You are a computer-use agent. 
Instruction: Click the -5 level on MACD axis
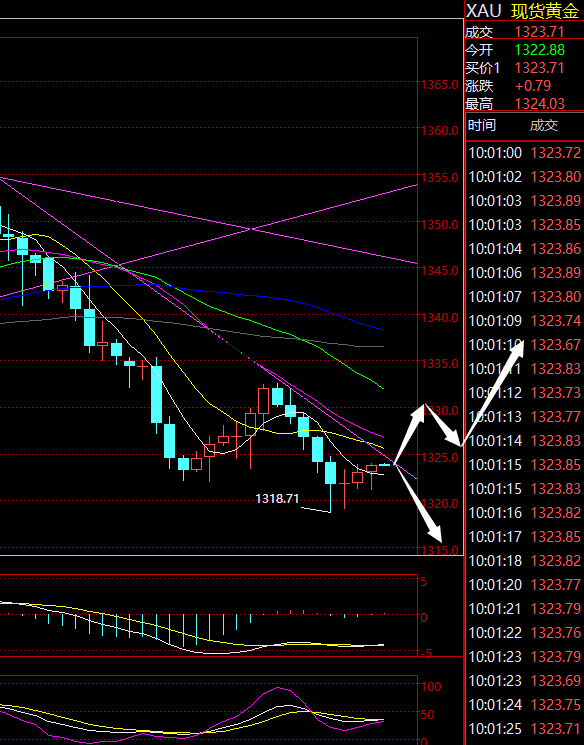click(x=426, y=654)
